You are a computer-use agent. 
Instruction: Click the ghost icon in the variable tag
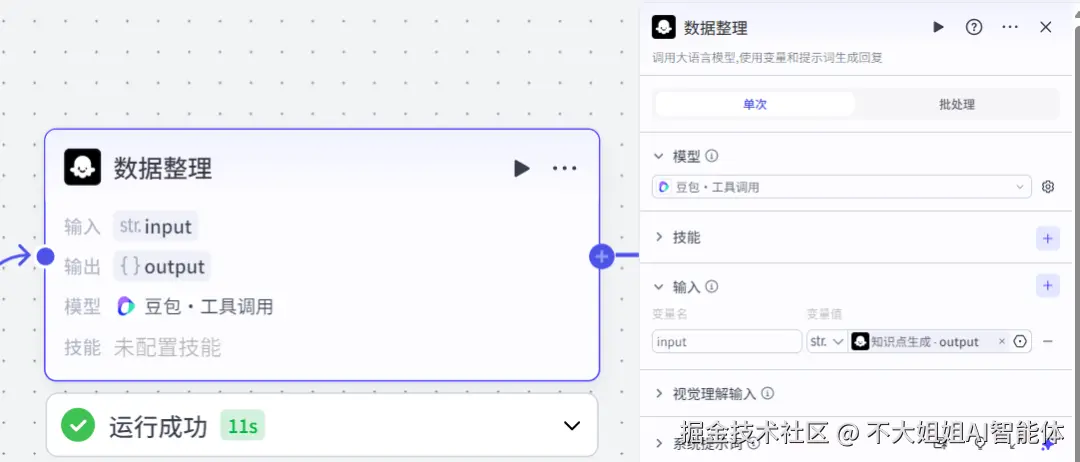coord(860,342)
